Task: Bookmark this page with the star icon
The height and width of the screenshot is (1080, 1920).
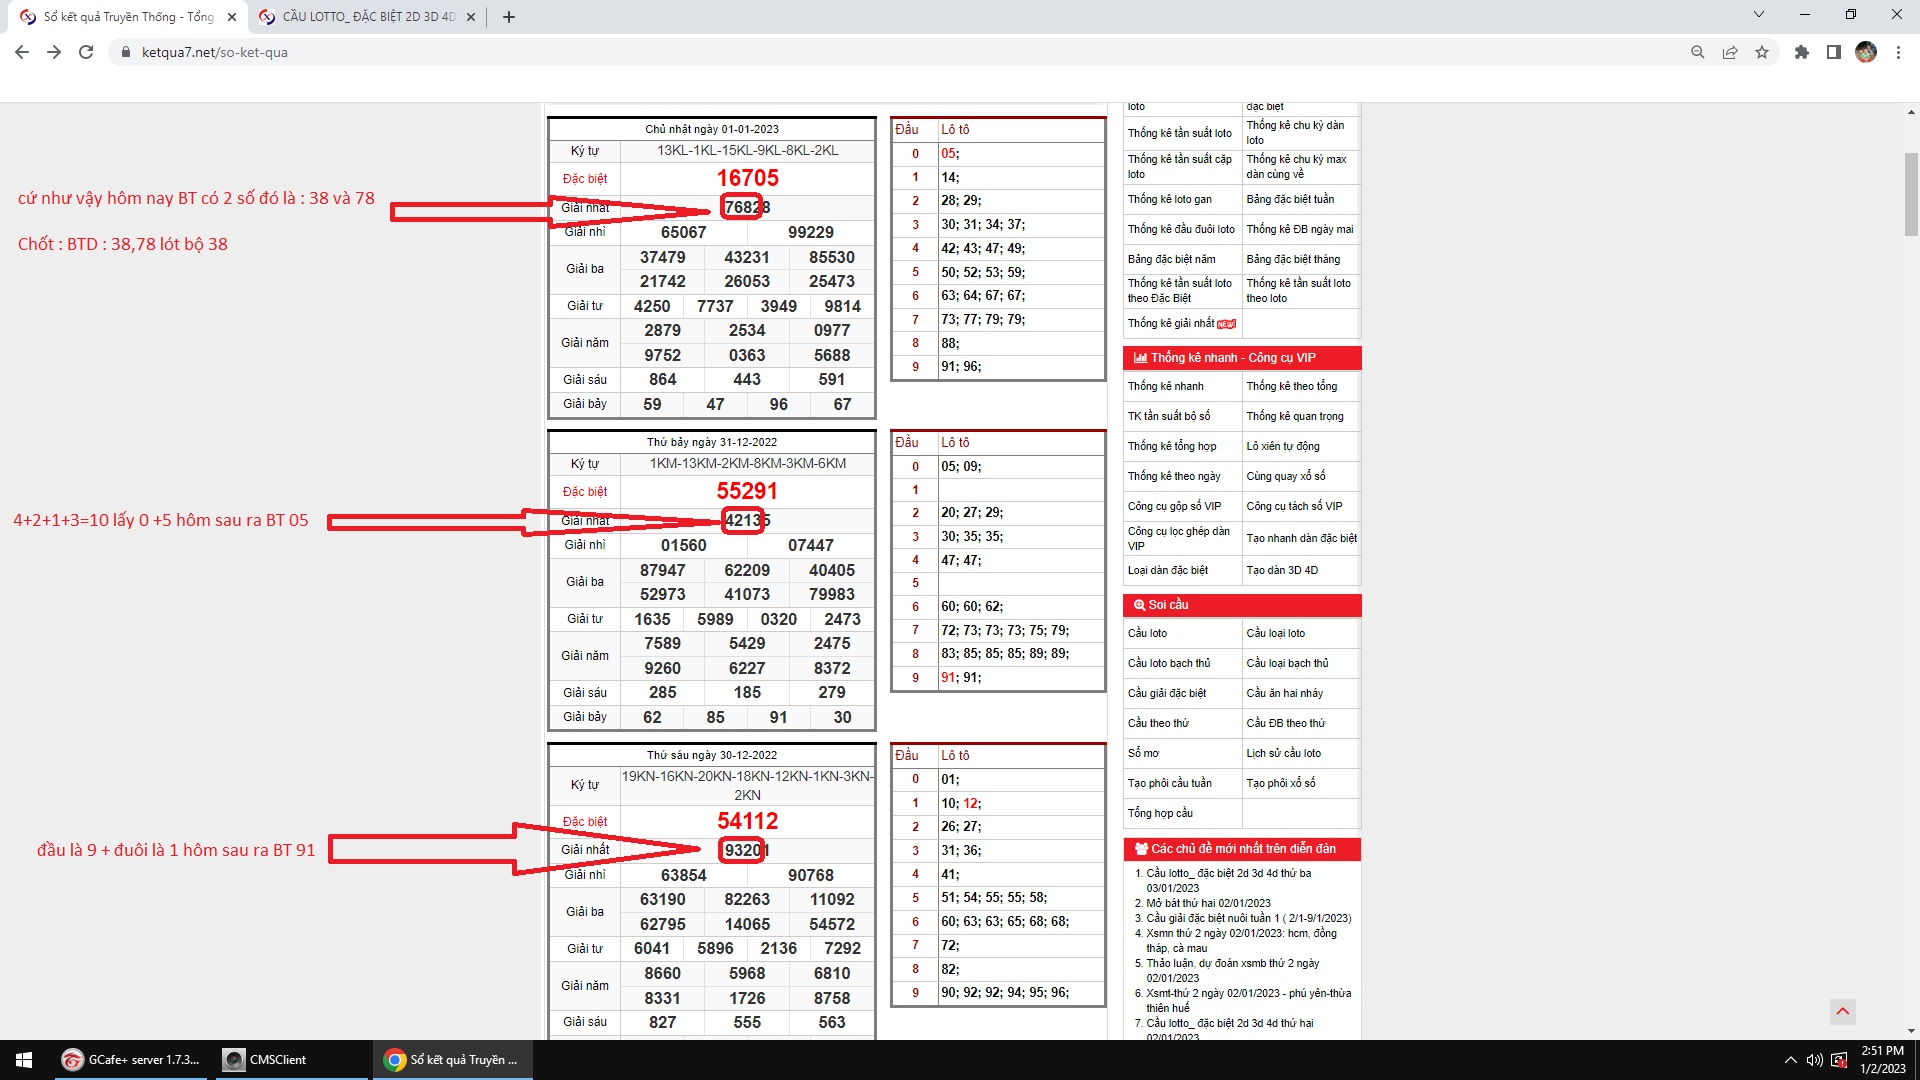Action: [x=1762, y=52]
